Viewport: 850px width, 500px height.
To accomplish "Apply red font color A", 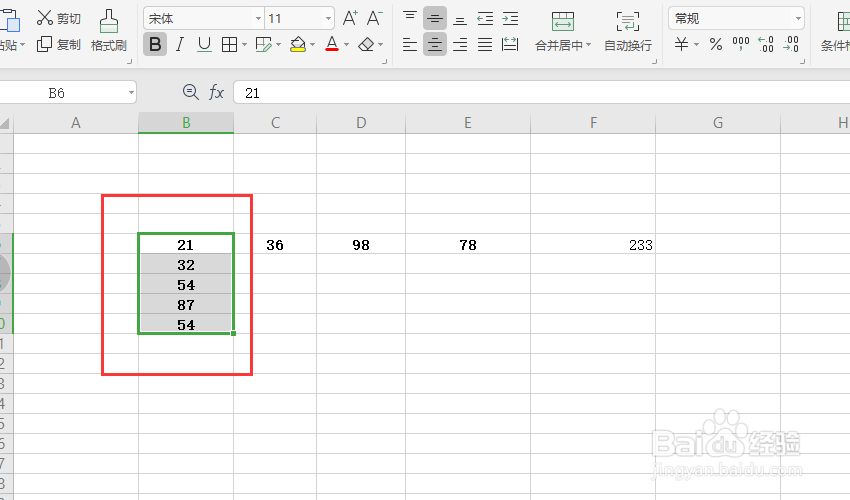I will pyautogui.click(x=332, y=44).
